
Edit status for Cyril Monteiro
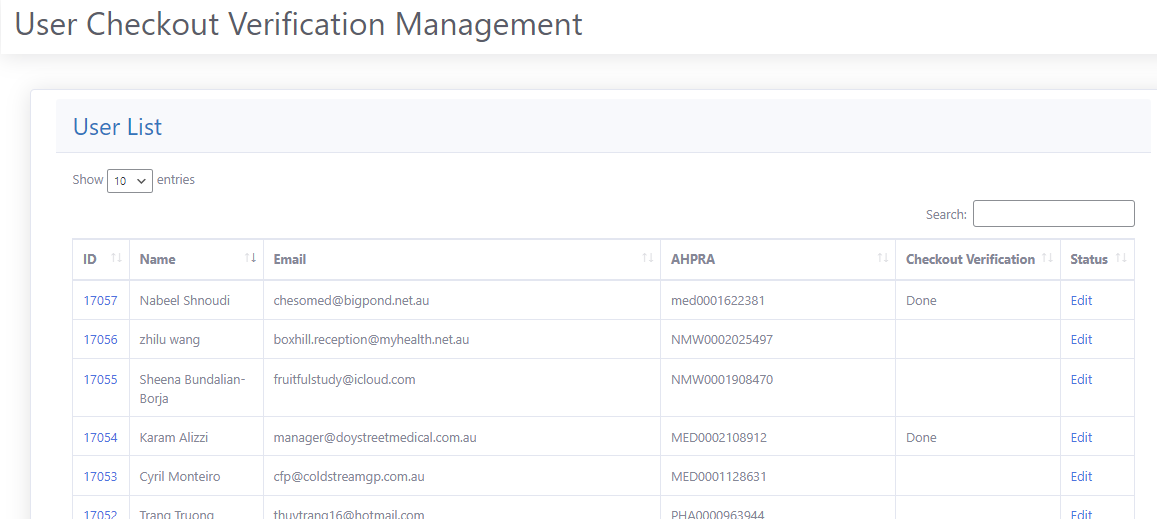pyautogui.click(x=1081, y=476)
